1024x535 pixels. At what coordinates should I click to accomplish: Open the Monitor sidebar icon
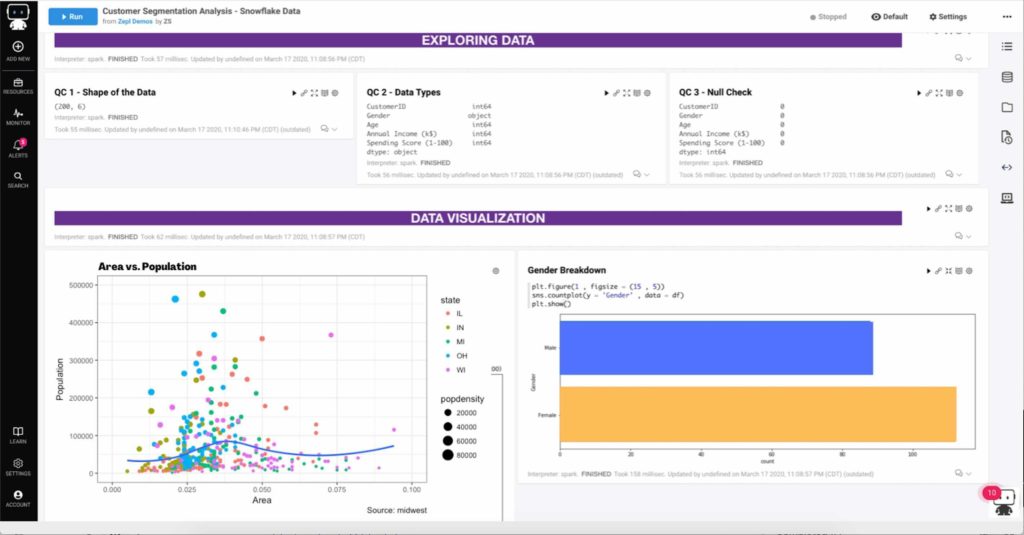18,117
